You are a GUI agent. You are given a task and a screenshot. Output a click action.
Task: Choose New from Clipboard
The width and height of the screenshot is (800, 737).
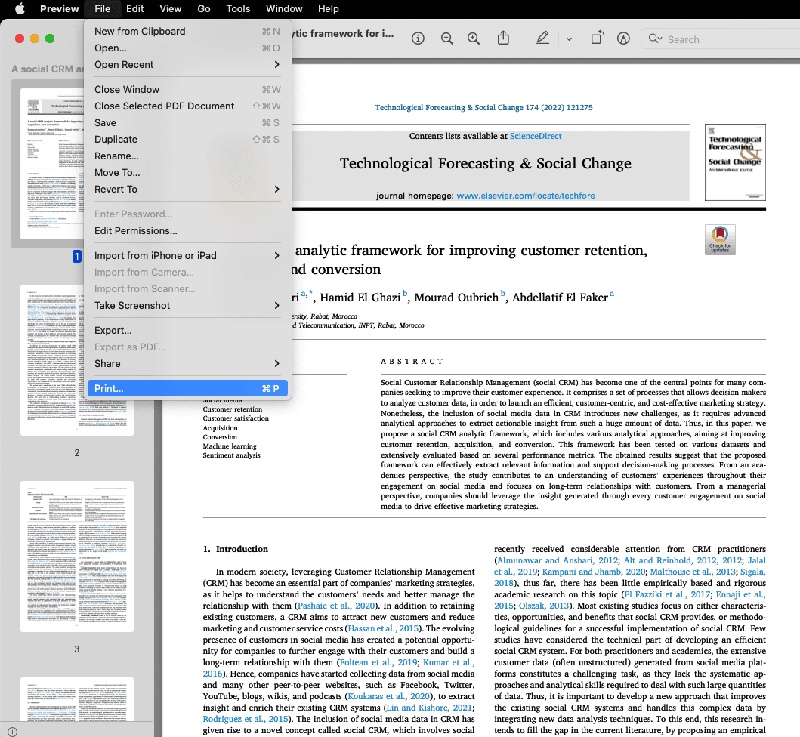tap(188, 31)
